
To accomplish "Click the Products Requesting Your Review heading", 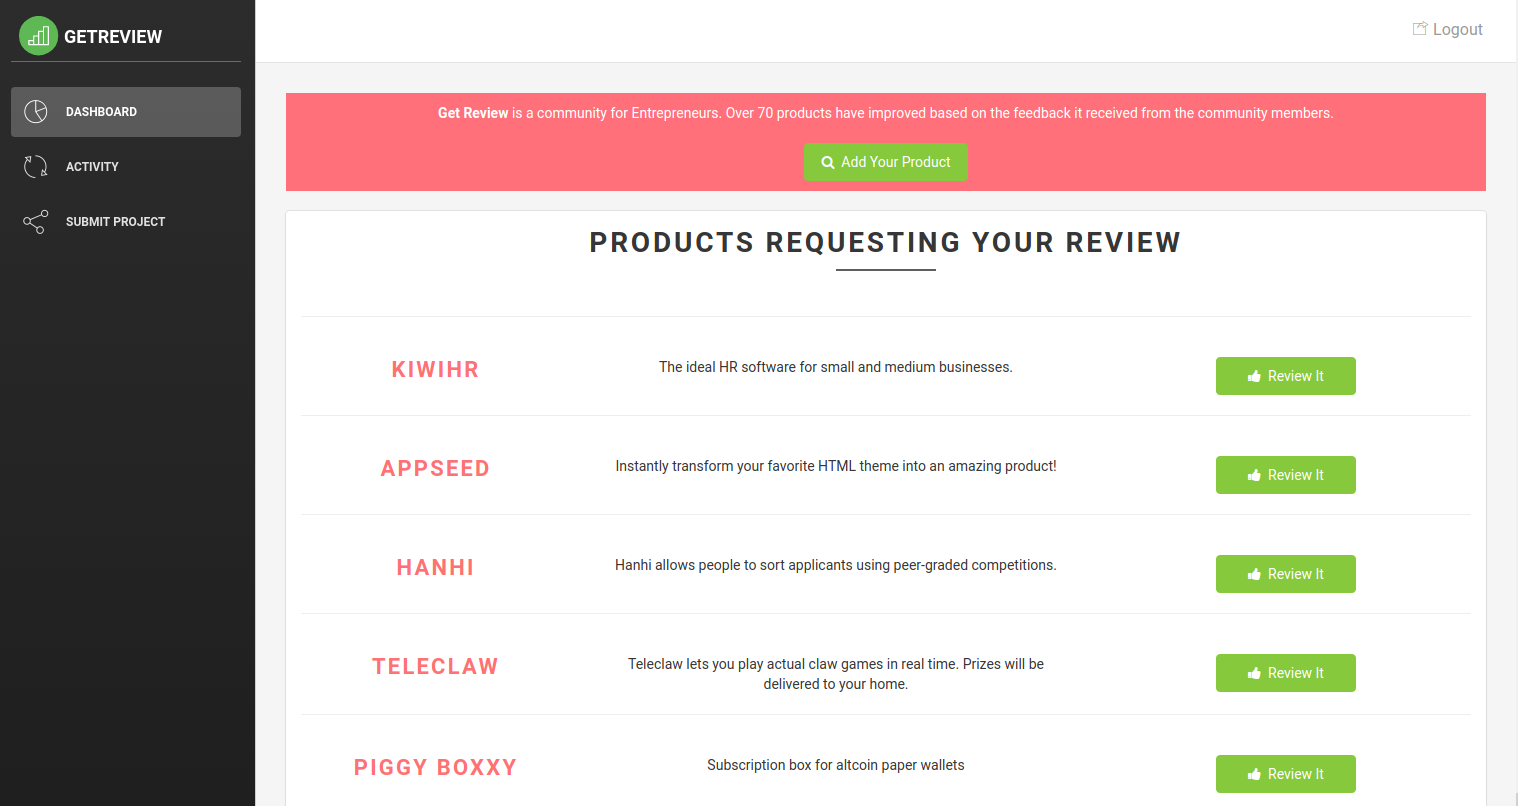I will [885, 242].
